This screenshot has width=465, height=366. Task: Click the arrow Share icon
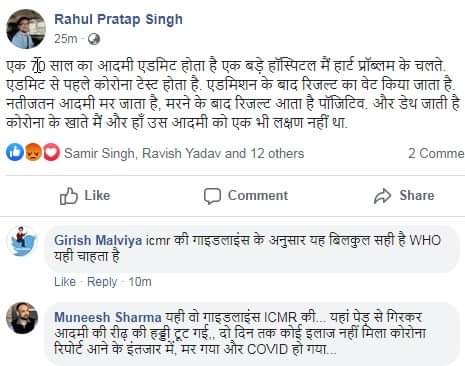382,196
